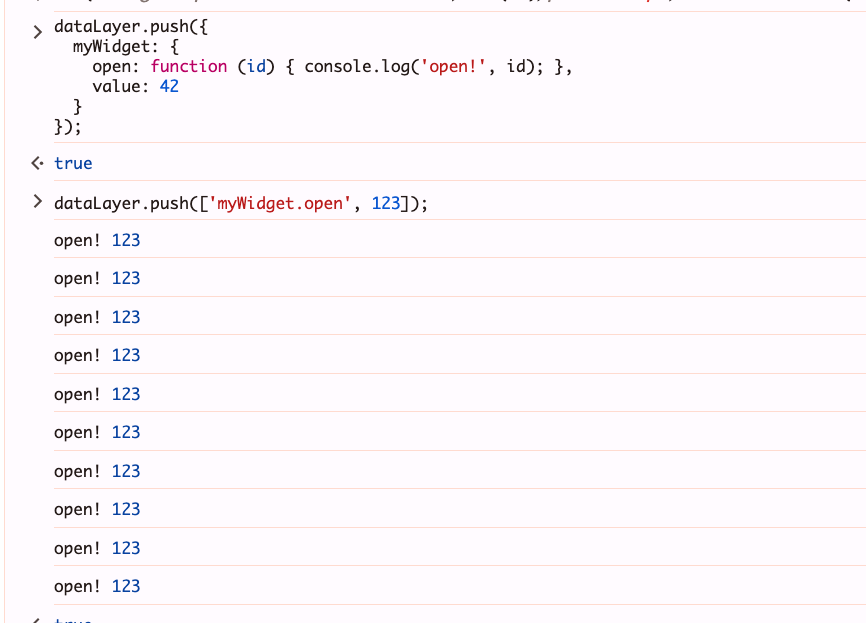Click the return arrow beside the 'true' result
The image size is (866, 623).
point(37,163)
